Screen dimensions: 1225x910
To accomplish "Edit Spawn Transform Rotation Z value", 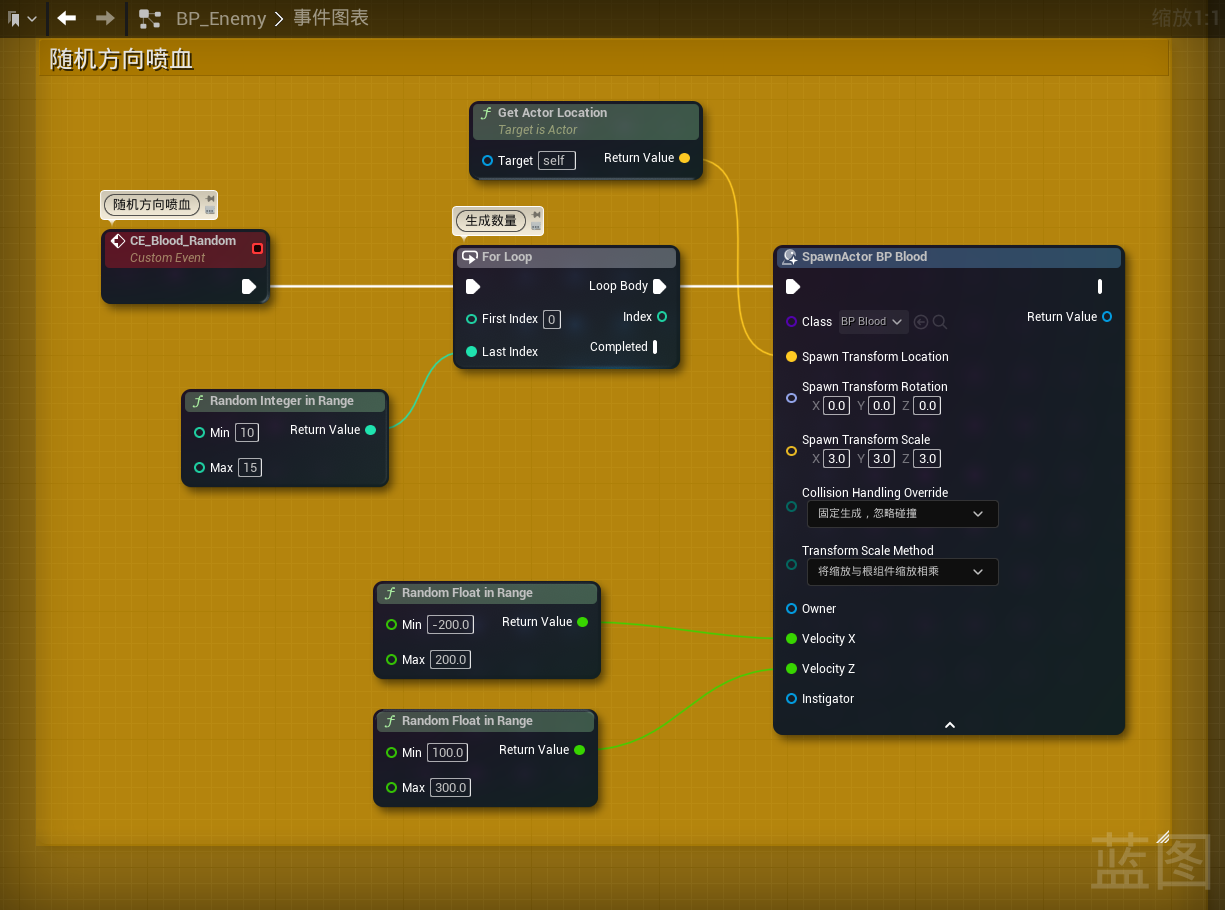I will (927, 406).
